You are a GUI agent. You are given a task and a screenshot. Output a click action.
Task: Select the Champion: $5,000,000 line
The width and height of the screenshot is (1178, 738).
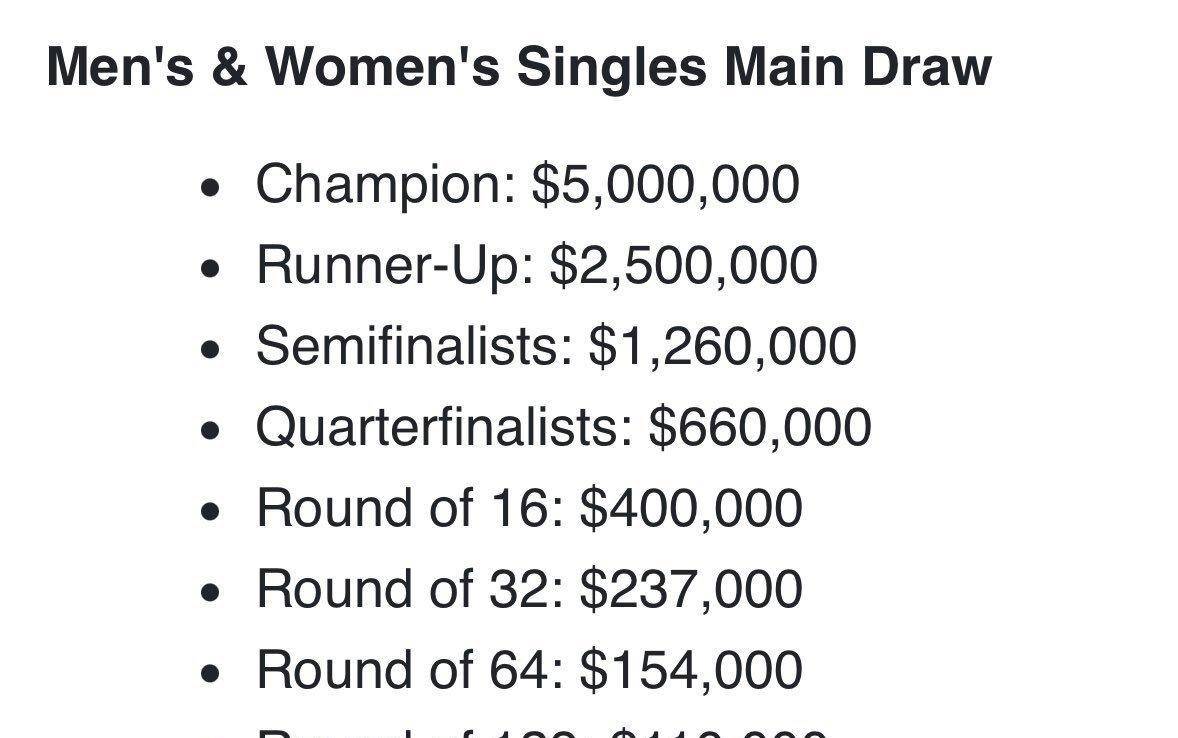tap(527, 184)
